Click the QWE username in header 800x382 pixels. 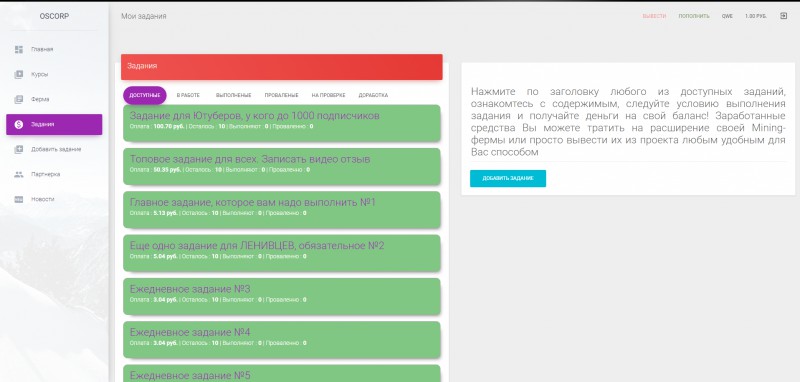727,16
